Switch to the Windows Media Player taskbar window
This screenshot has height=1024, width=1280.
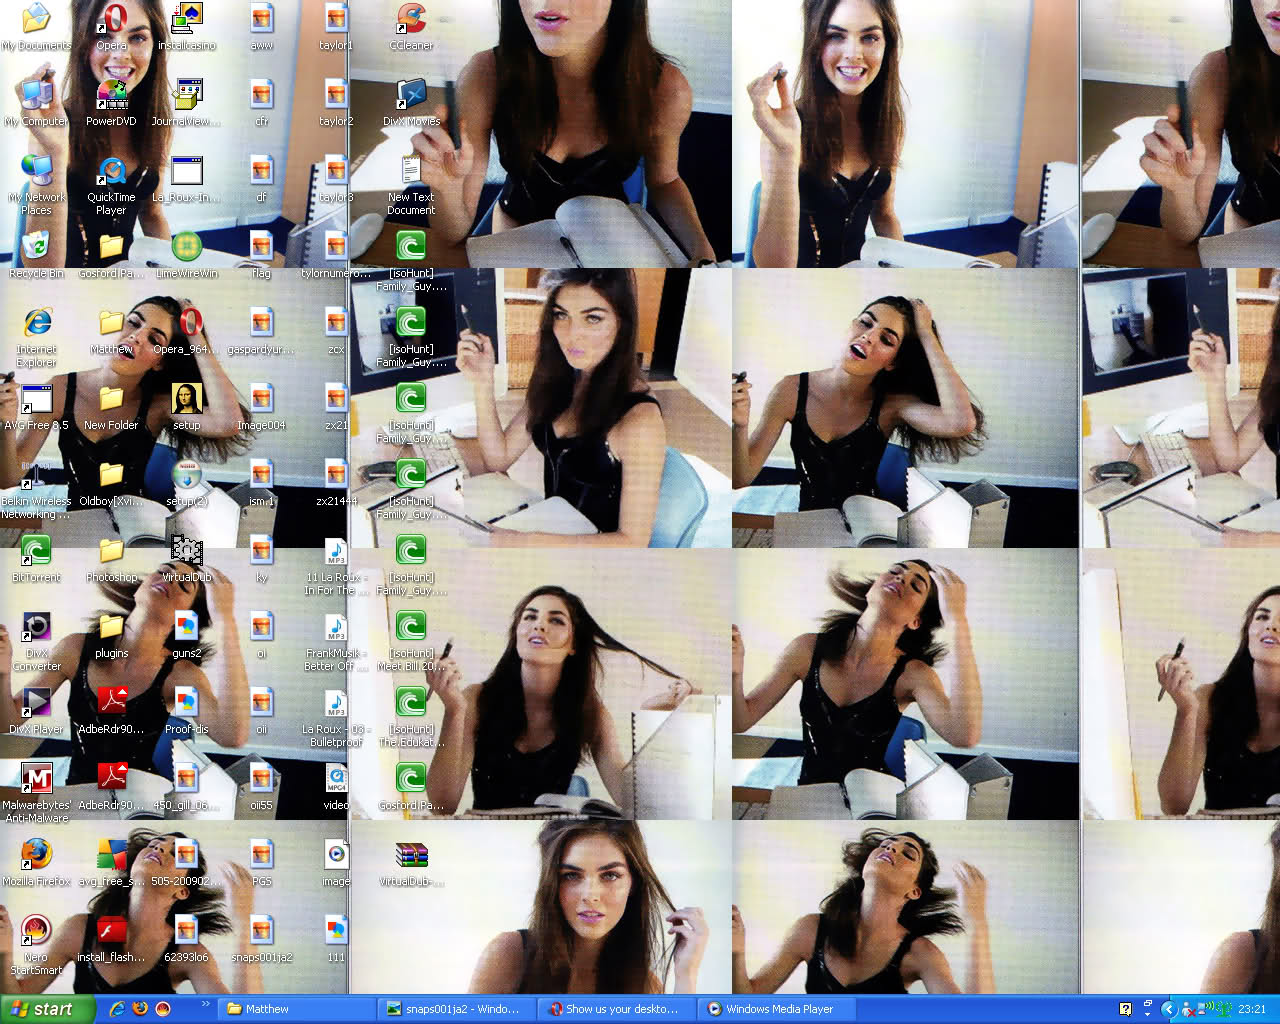pos(770,1009)
